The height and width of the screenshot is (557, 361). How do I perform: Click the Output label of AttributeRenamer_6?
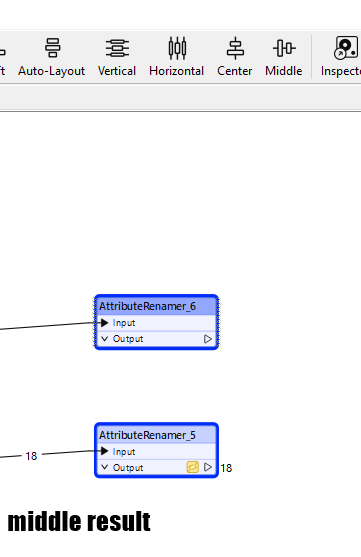(128, 339)
